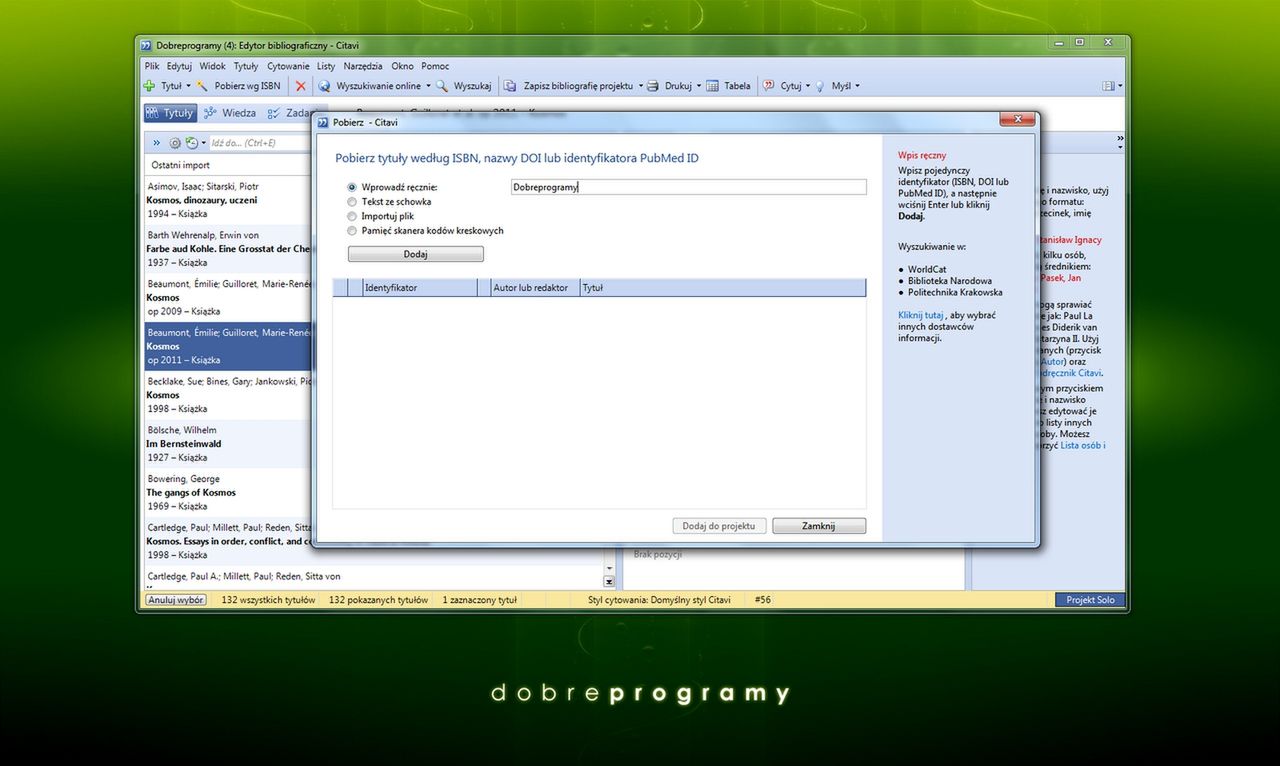This screenshot has height=766, width=1280.
Task: Click the Tabela grid icon
Action: [713, 86]
